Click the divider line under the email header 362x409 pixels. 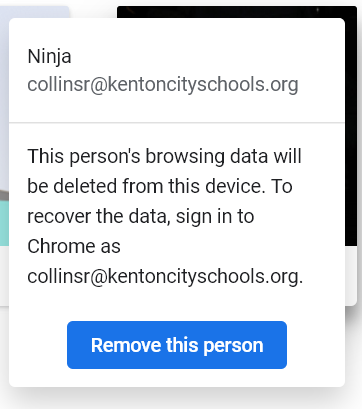tap(177, 123)
